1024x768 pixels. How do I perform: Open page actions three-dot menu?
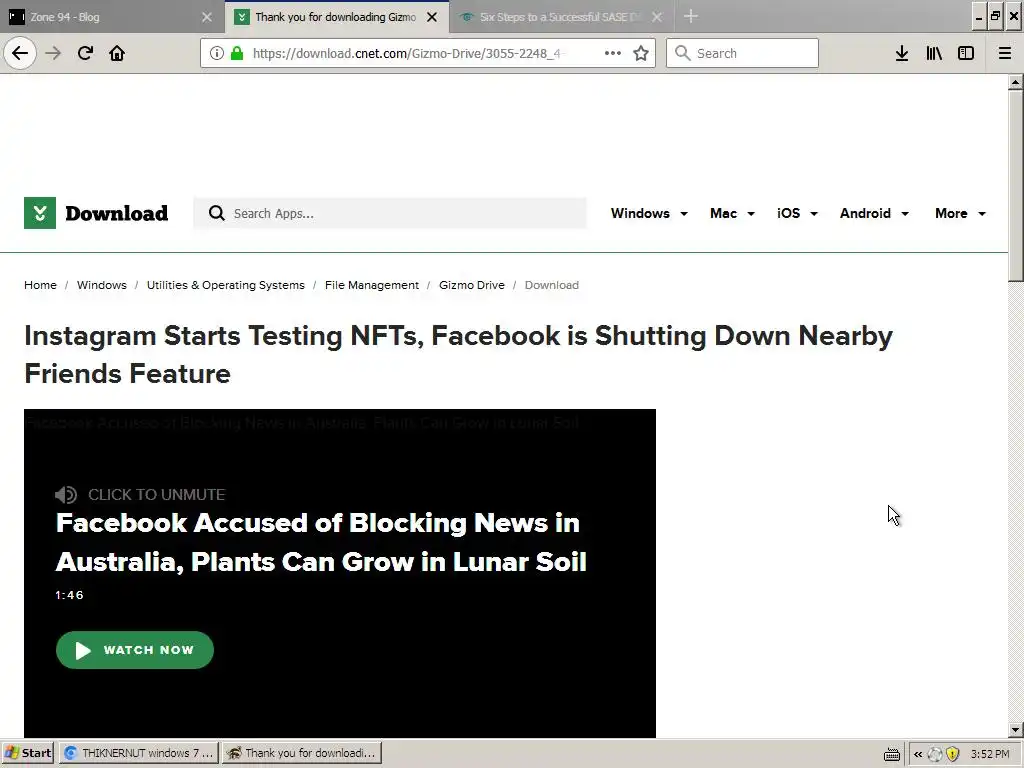coord(613,53)
